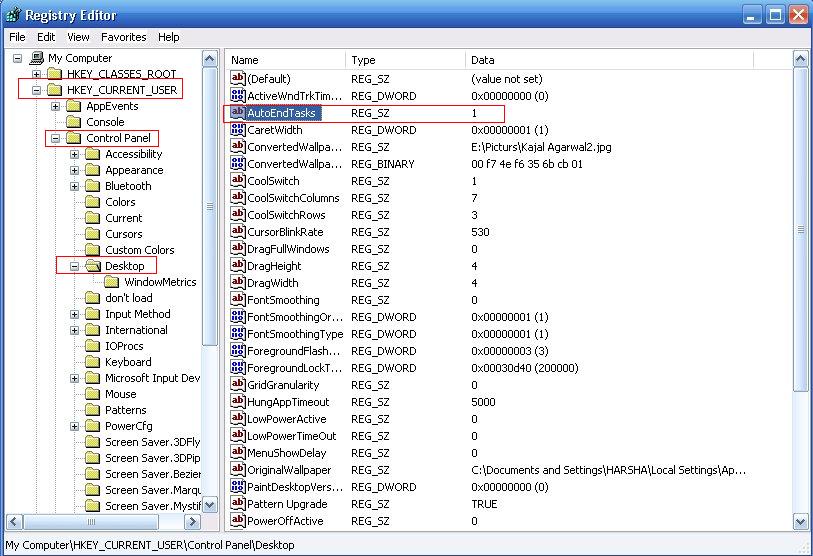This screenshot has height=556, width=813.
Task: Select the Pattern Upgrade value name
Action: coord(287,504)
